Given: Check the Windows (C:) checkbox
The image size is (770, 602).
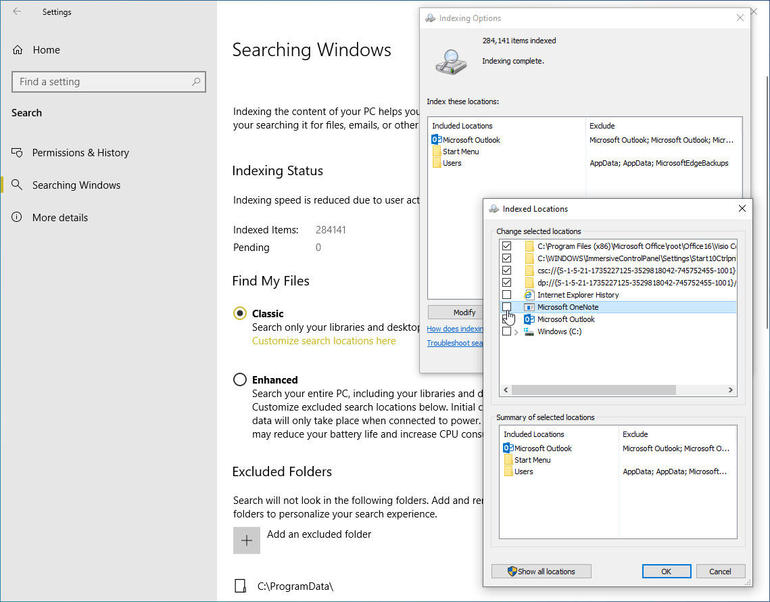Looking at the screenshot, I should point(507,331).
